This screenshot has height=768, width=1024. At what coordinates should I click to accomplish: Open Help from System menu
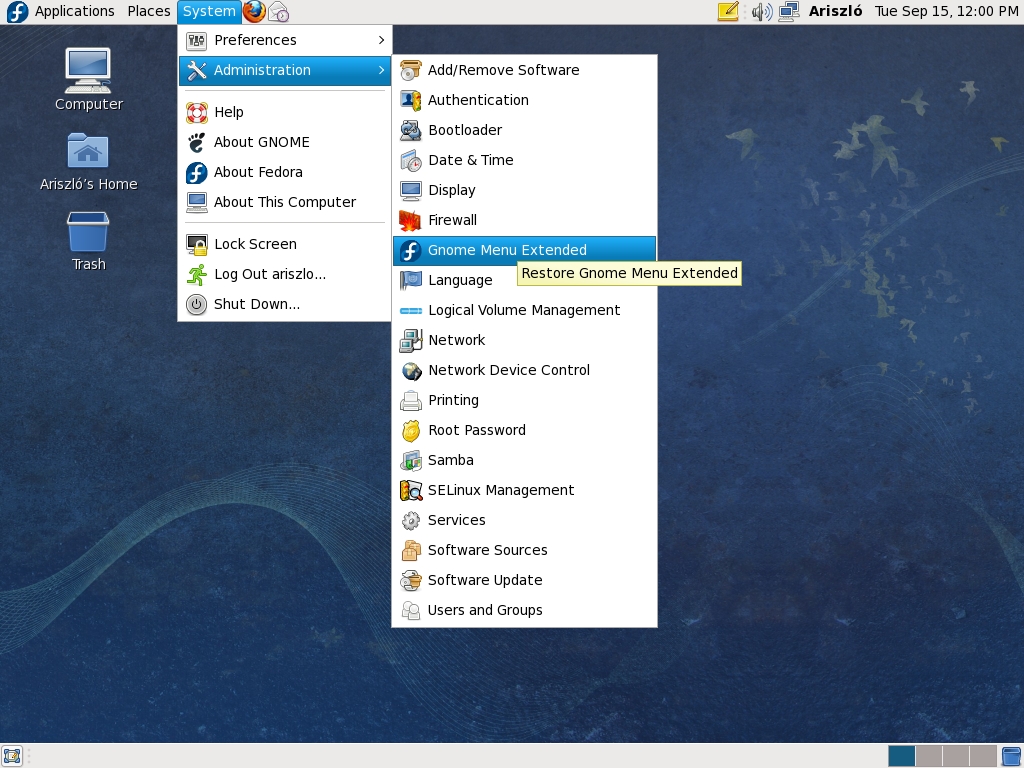tap(285, 112)
